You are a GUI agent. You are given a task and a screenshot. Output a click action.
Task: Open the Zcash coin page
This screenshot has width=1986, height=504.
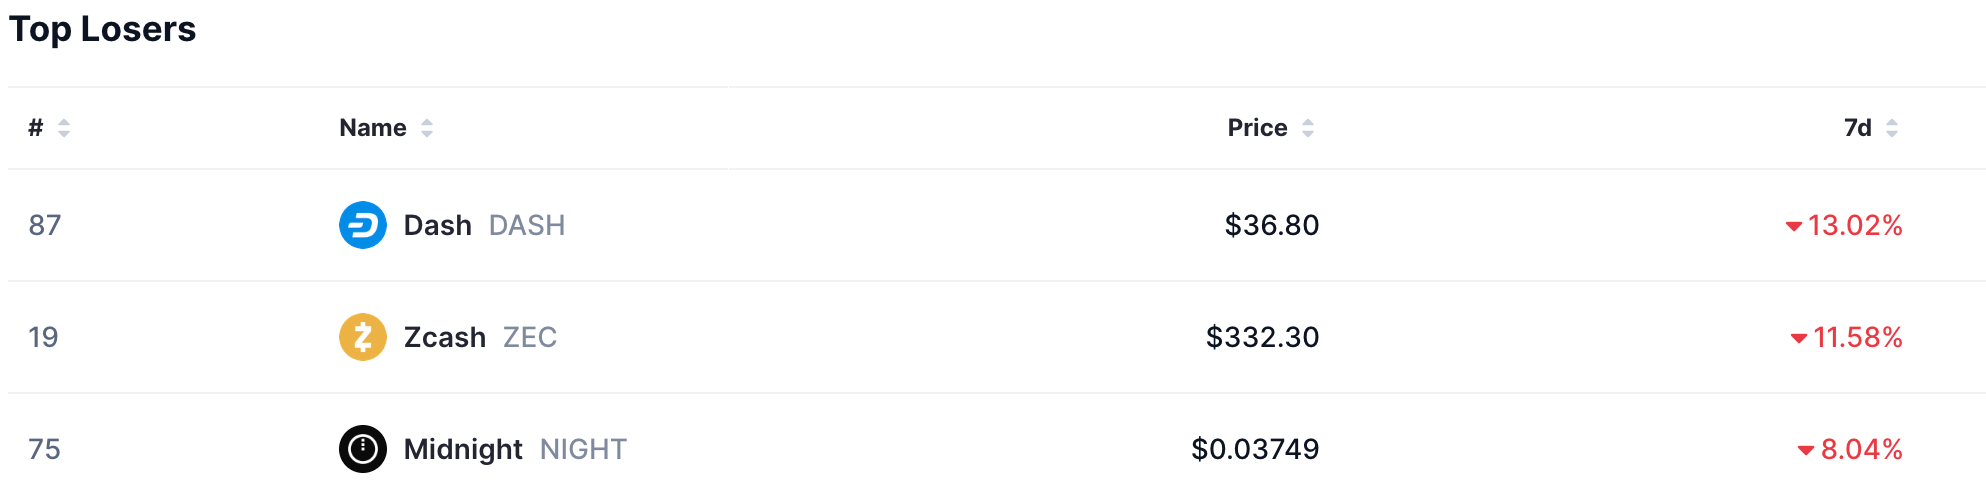[x=445, y=337]
